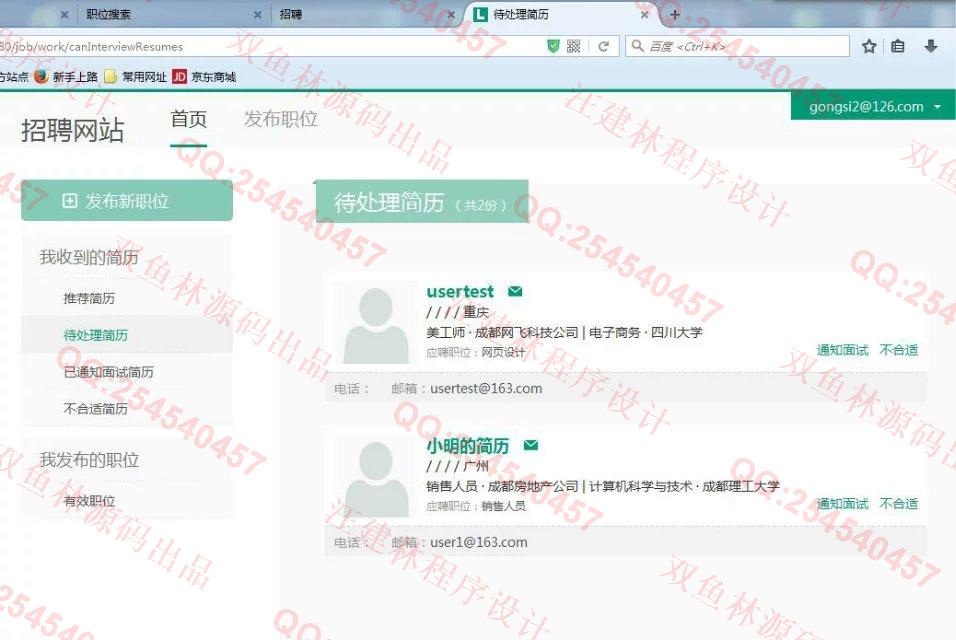Open the usertest resume title link
The height and width of the screenshot is (640, 956).
click(460, 291)
